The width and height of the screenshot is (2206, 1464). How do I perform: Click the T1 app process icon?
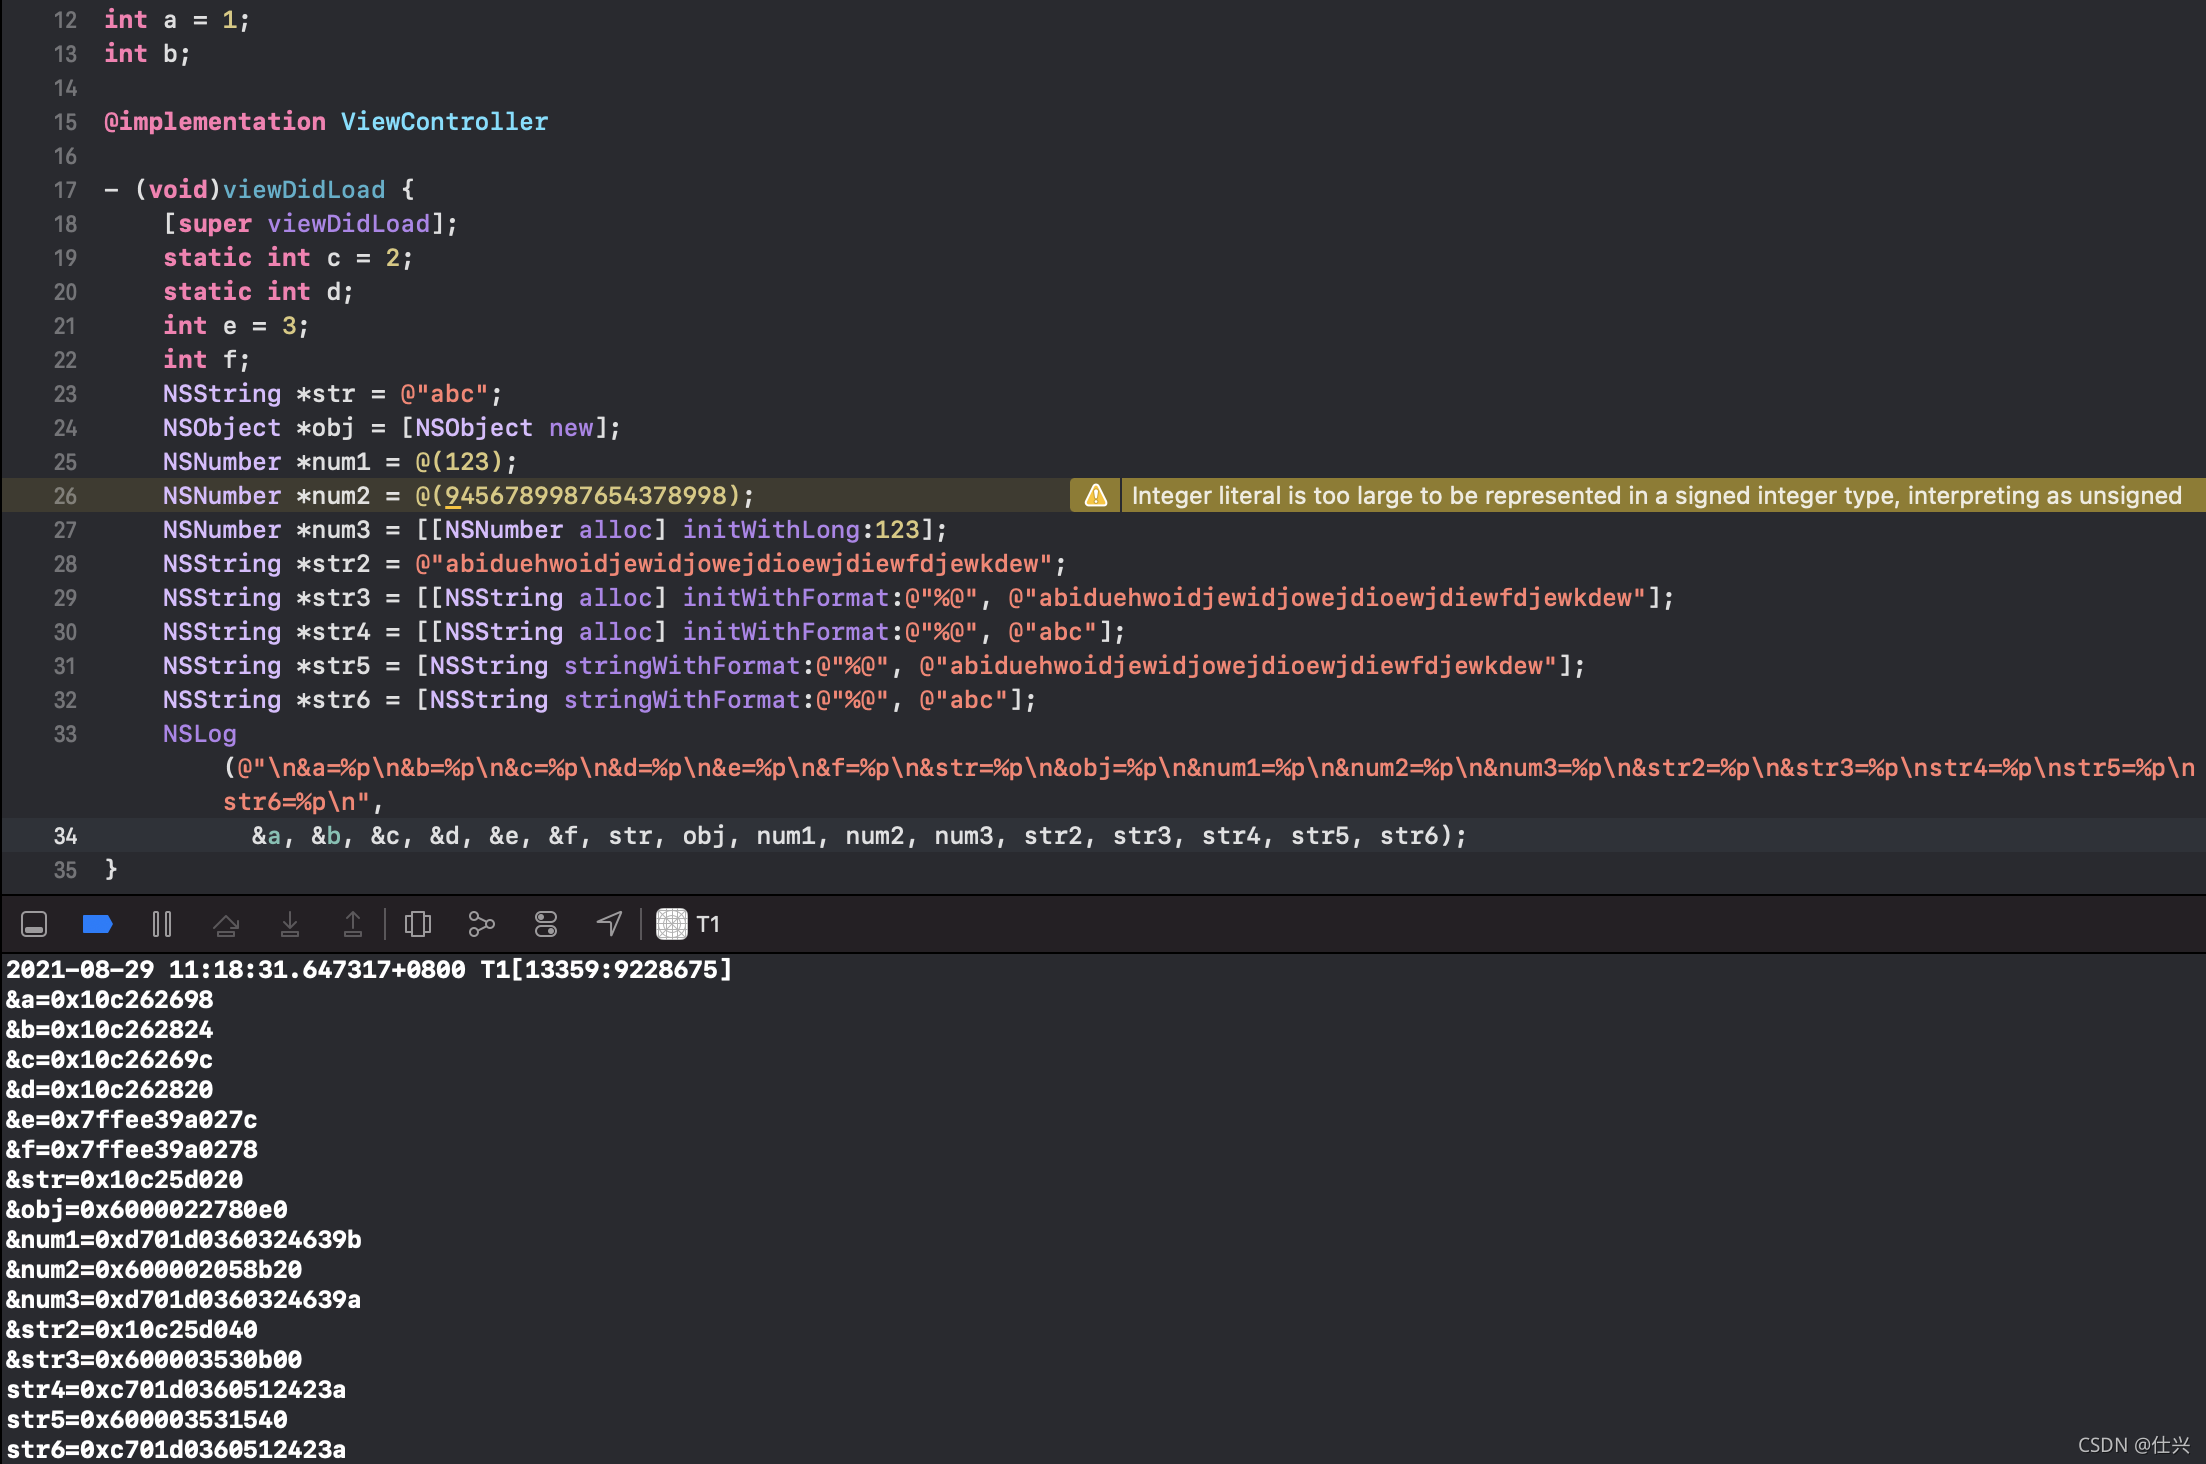click(x=671, y=924)
